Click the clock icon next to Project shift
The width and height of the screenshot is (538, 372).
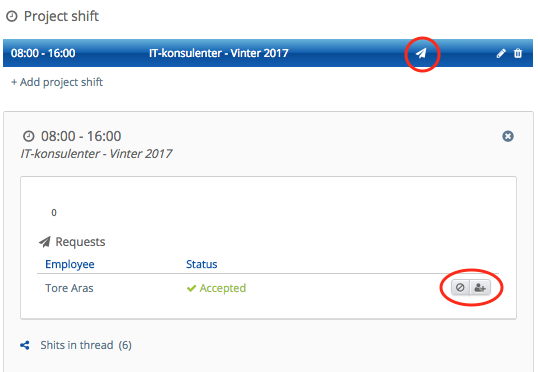tap(12, 16)
